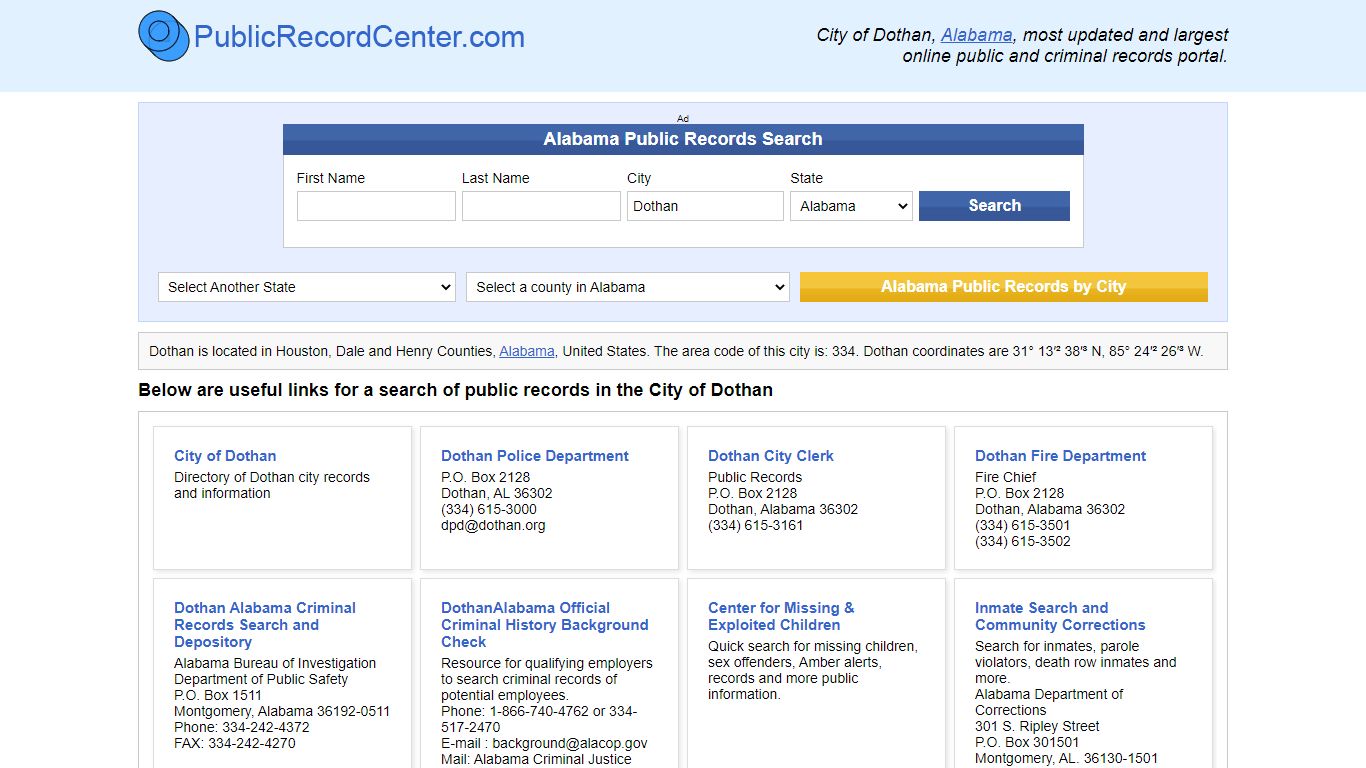Select fire department phone (334) 615-3502

tap(1022, 541)
